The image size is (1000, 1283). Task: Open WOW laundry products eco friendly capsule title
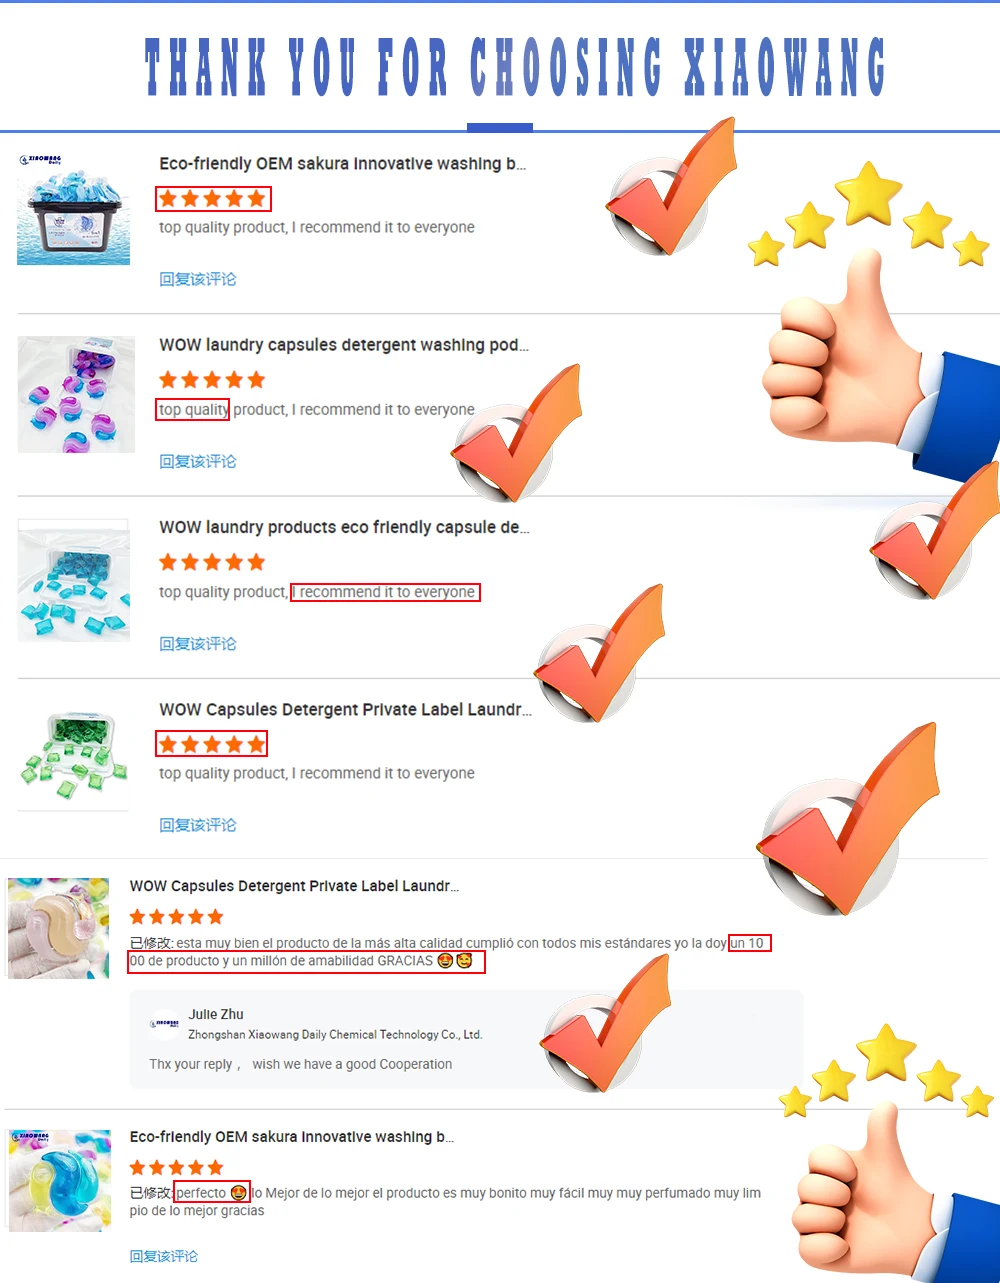coord(344,527)
